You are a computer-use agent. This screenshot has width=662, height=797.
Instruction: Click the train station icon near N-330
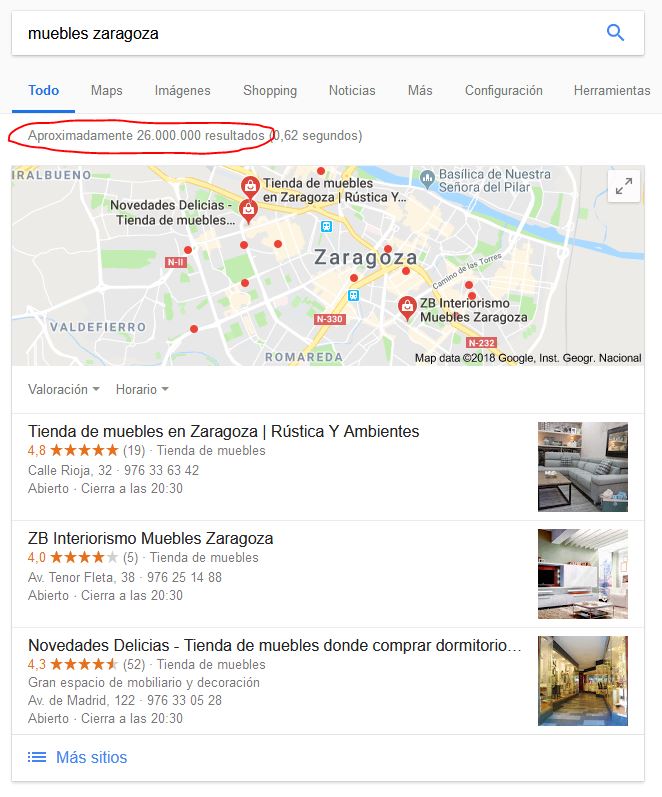[x=353, y=295]
